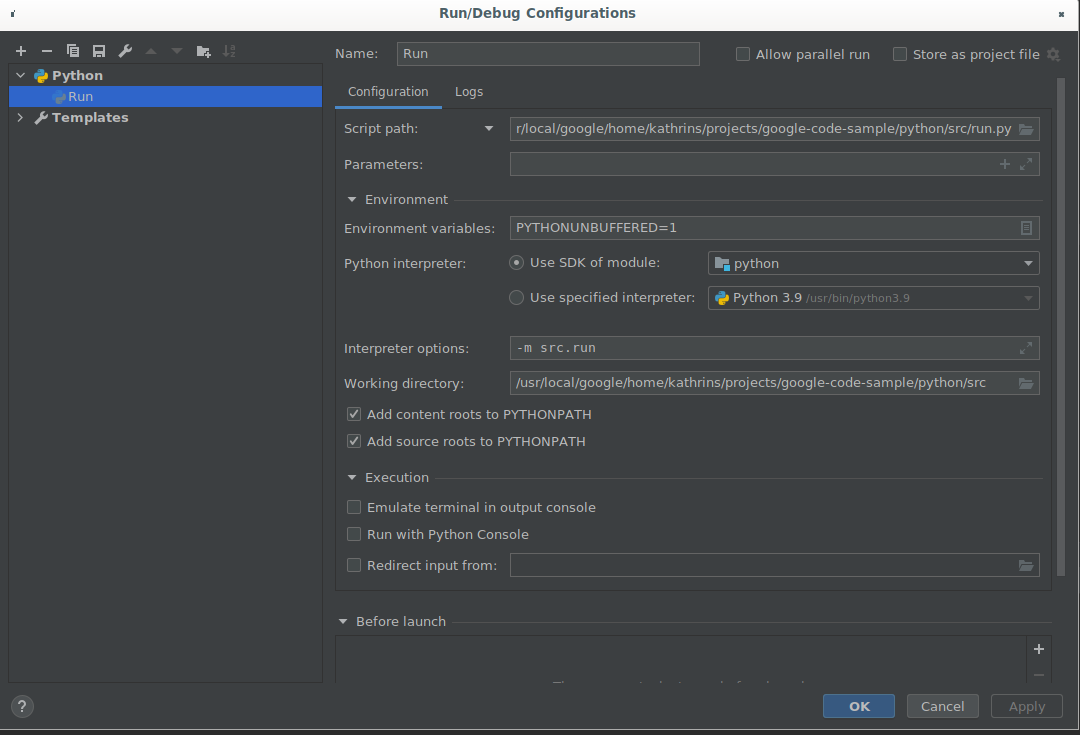The image size is (1080, 735).
Task: Uncheck Add source roots to PYTHONPATH
Action: pyautogui.click(x=354, y=441)
